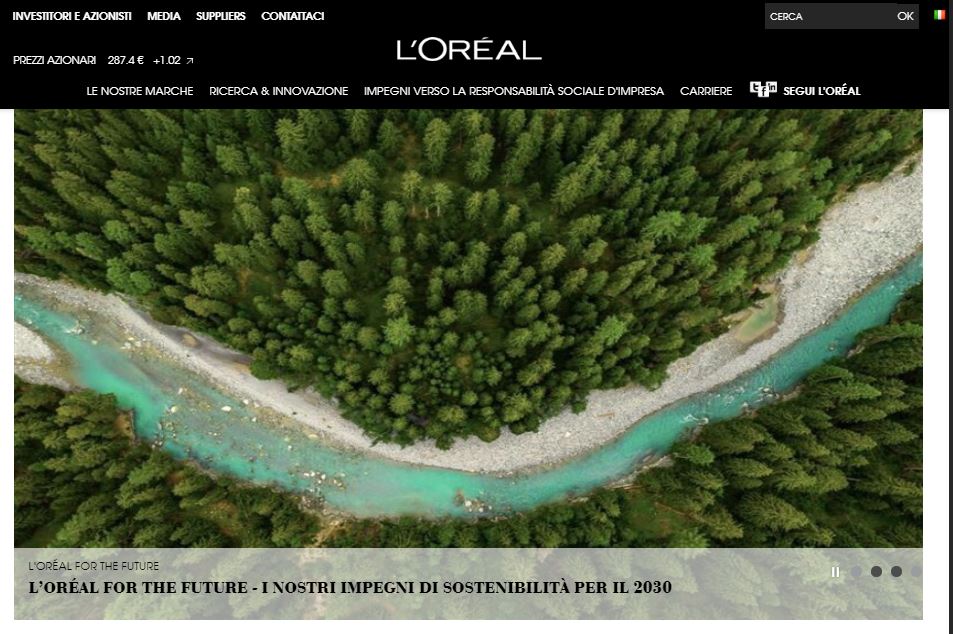
Task: Click the OK search button
Action: point(905,16)
